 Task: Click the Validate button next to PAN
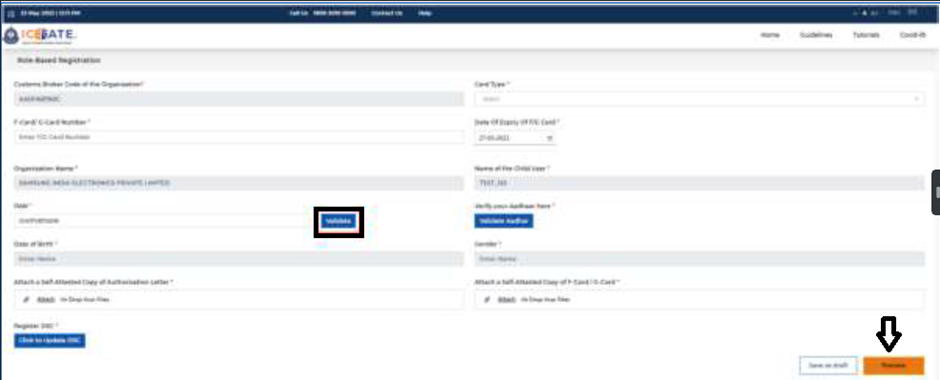click(x=338, y=222)
